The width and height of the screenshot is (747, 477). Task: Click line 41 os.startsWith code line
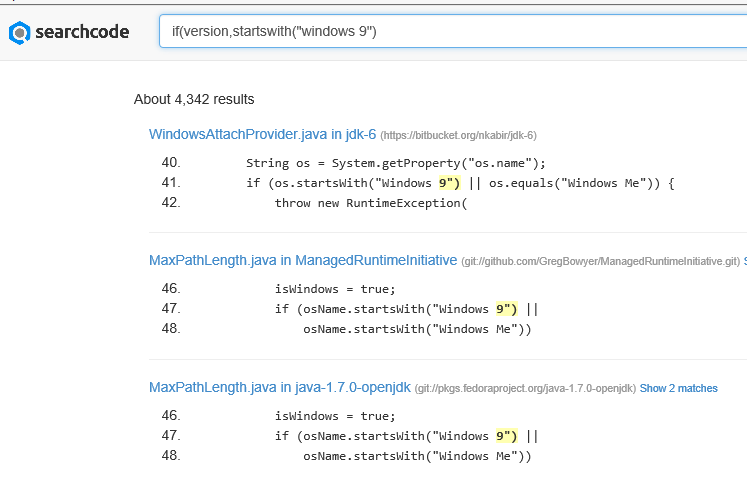pos(460,183)
